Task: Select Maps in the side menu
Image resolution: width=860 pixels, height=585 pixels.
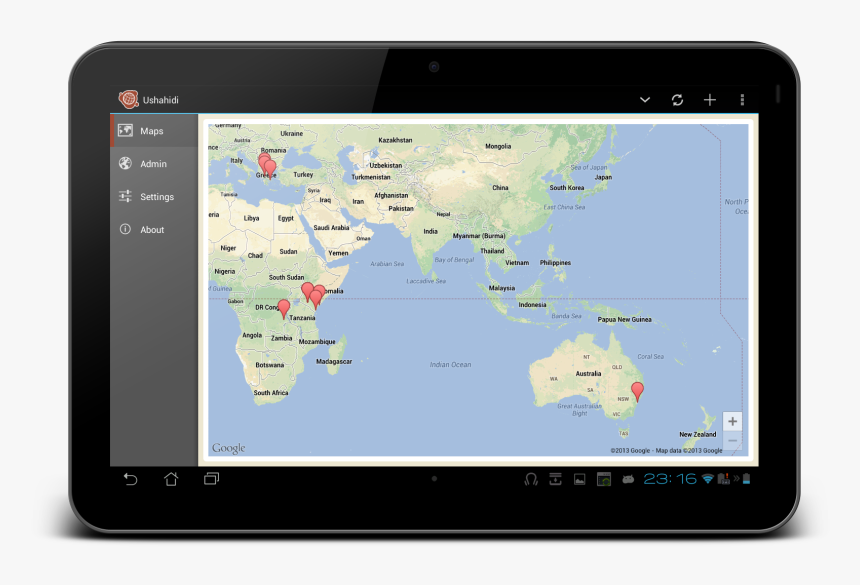Action: point(154,131)
